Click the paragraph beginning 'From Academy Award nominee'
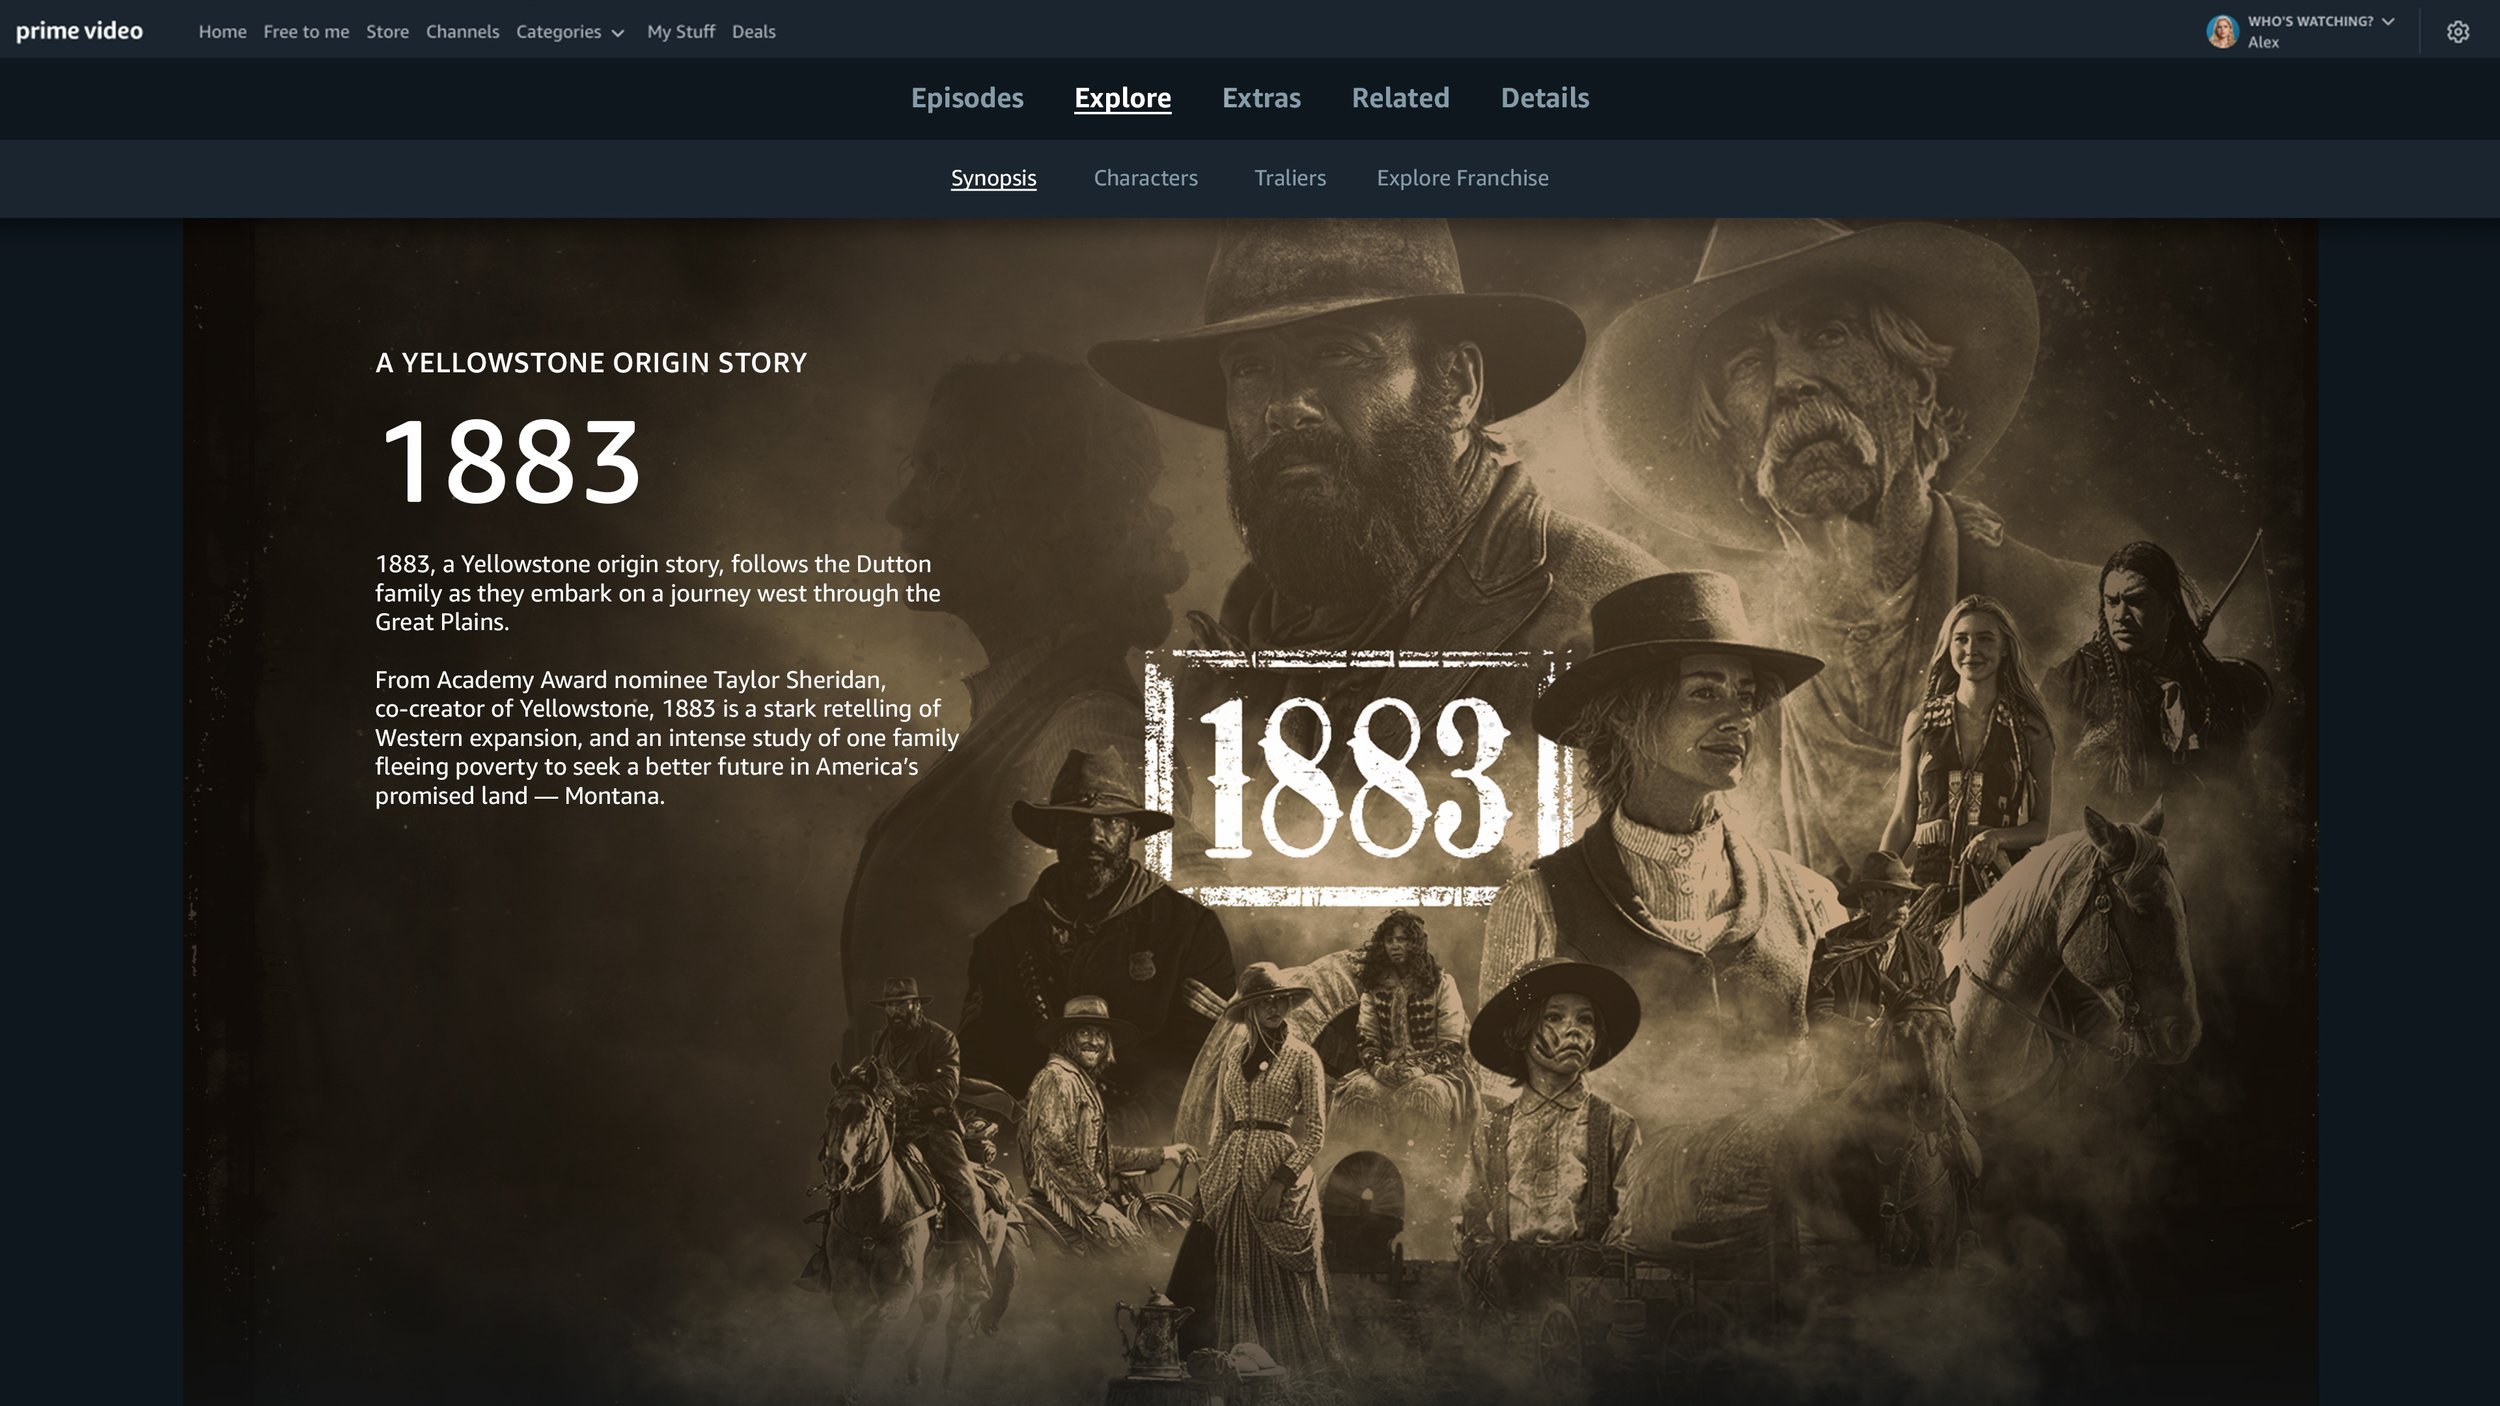Viewport: 2500px width, 1406px height. (x=666, y=738)
